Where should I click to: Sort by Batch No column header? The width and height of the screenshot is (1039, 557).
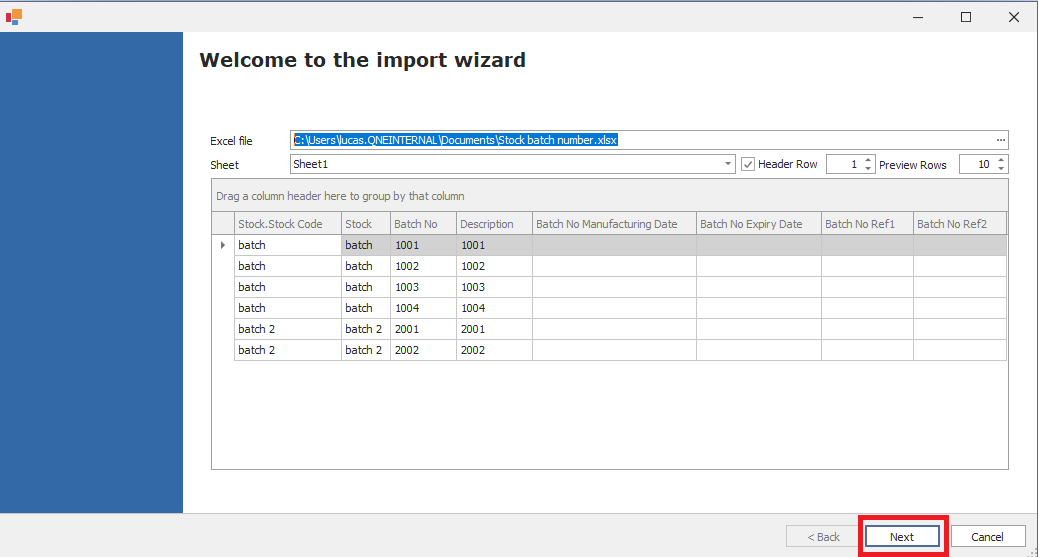click(423, 224)
